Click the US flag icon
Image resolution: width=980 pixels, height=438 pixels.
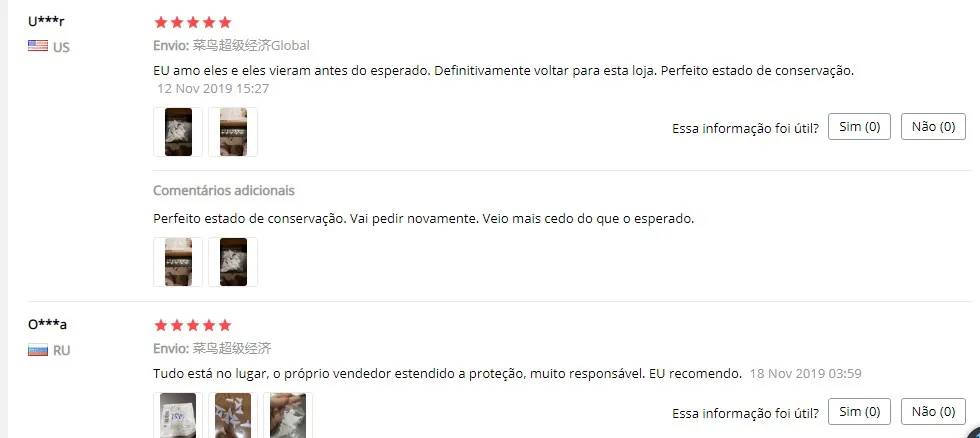pyautogui.click(x=38, y=46)
